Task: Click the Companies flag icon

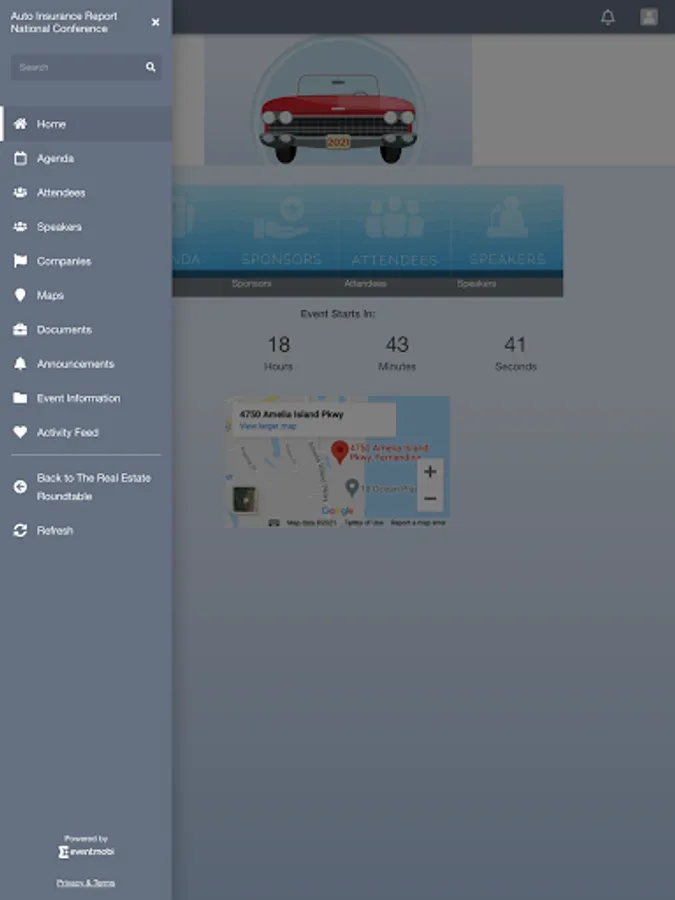Action: click(x=20, y=261)
